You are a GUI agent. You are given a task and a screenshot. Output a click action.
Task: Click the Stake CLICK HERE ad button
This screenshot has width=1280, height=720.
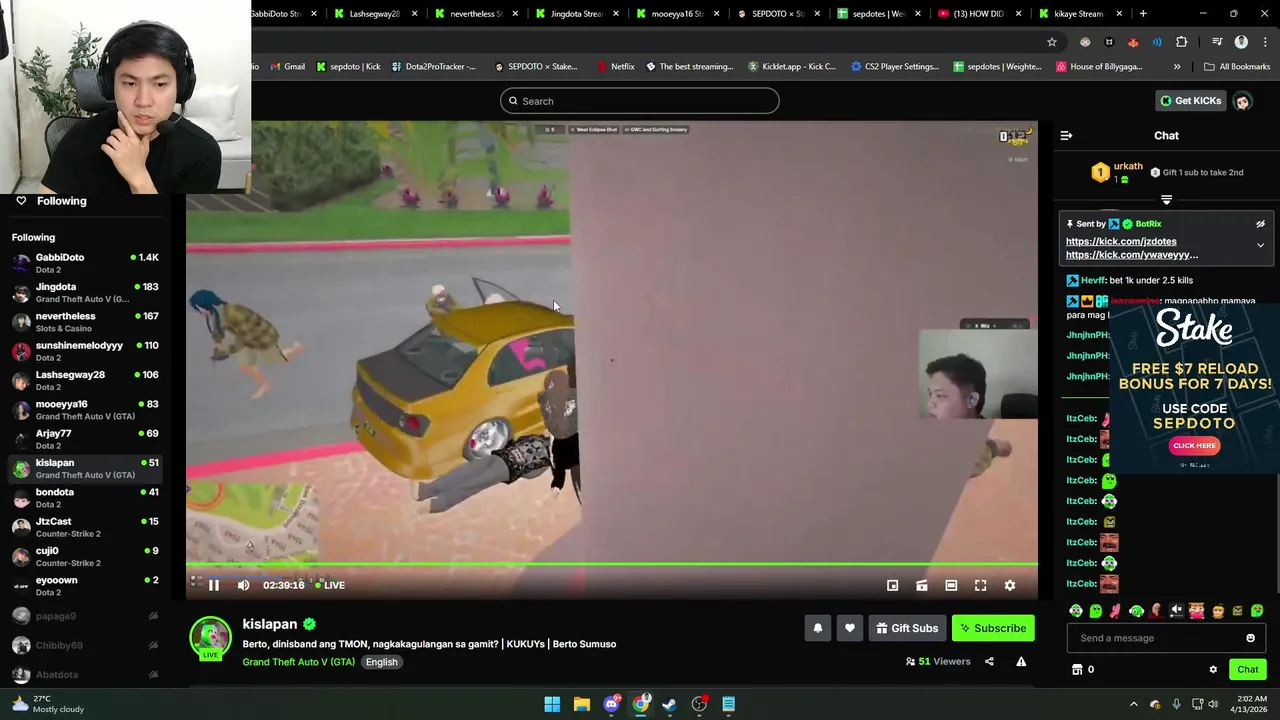click(x=1194, y=446)
